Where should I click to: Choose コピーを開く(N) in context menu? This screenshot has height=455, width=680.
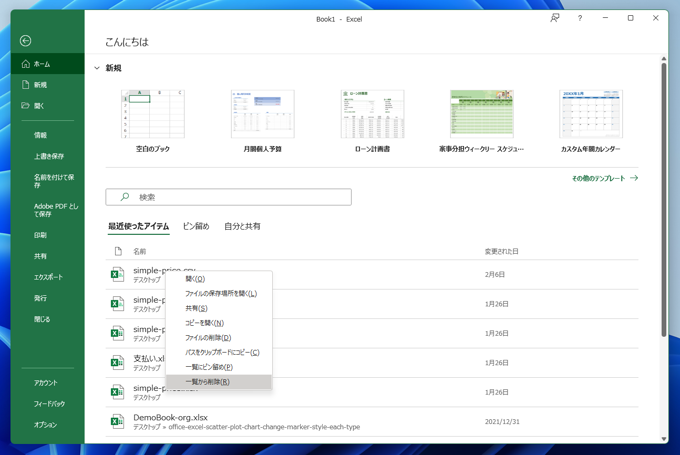click(219, 323)
